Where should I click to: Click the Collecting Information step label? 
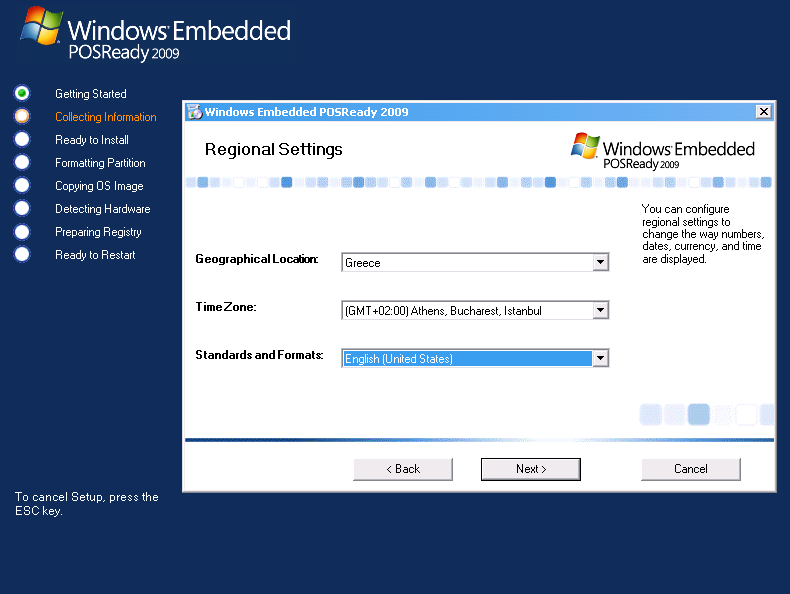[x=106, y=117]
